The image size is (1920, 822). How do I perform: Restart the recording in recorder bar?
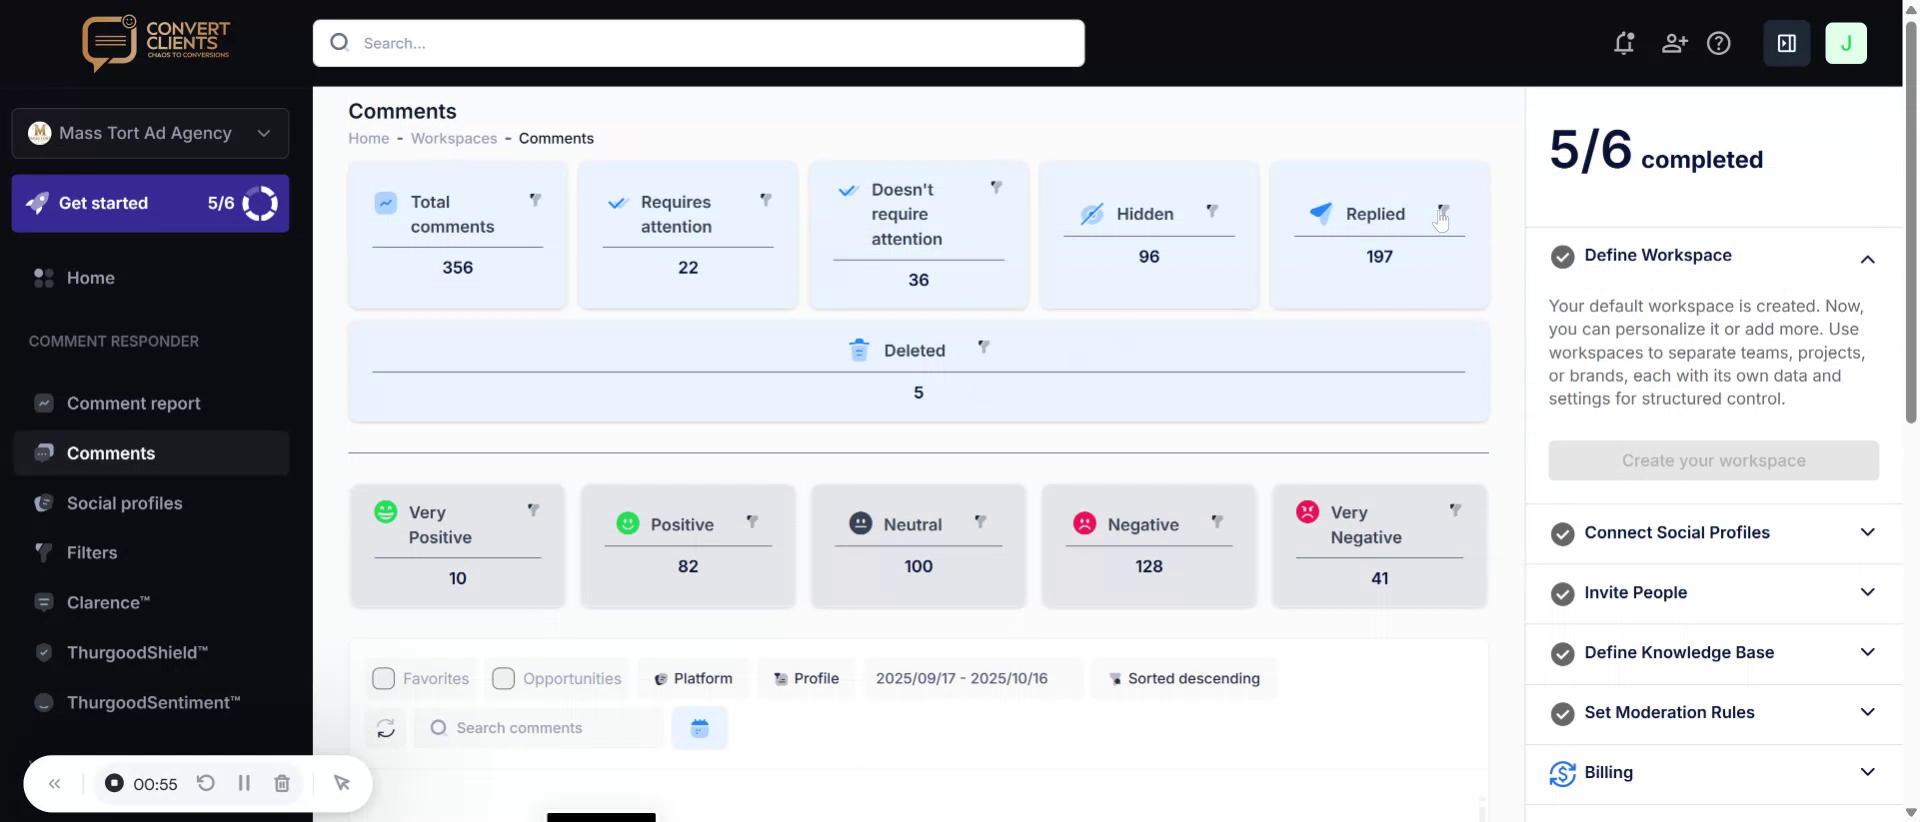point(205,783)
